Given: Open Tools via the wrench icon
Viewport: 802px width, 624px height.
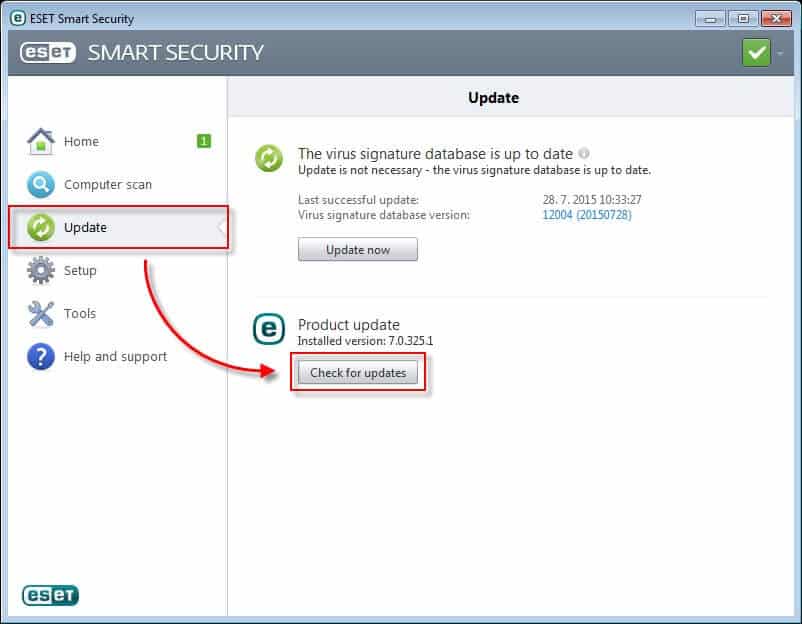Looking at the screenshot, I should coord(40,313).
